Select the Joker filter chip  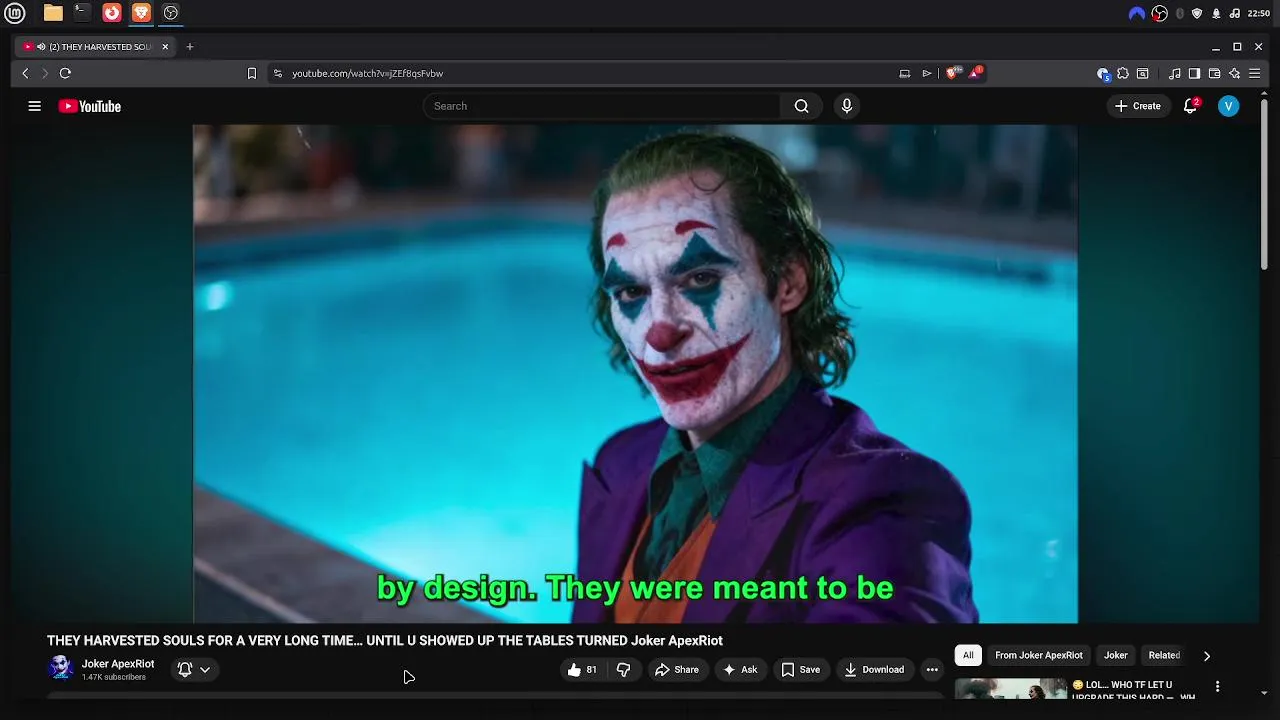click(1116, 656)
